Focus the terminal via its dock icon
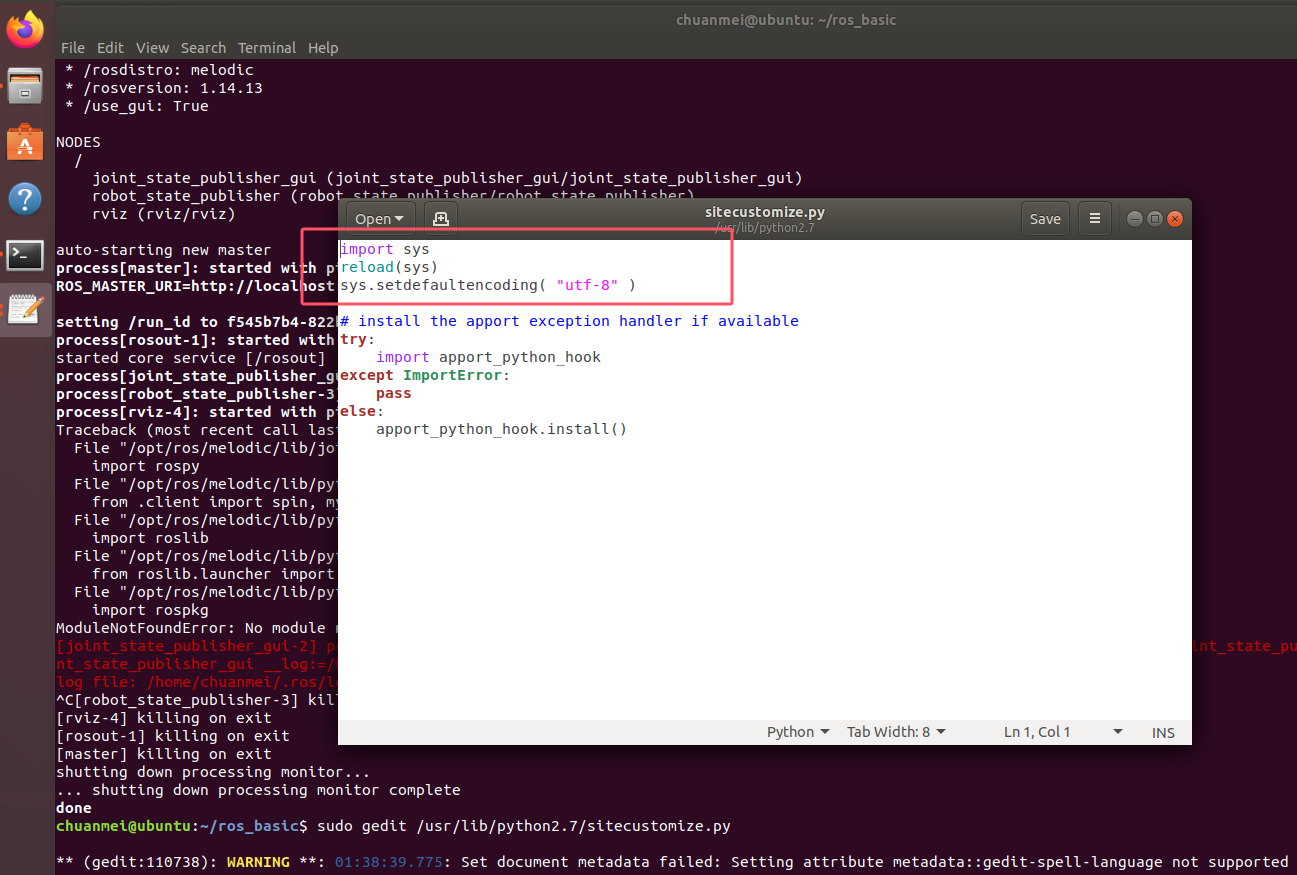This screenshot has width=1297, height=875. pos(24,255)
